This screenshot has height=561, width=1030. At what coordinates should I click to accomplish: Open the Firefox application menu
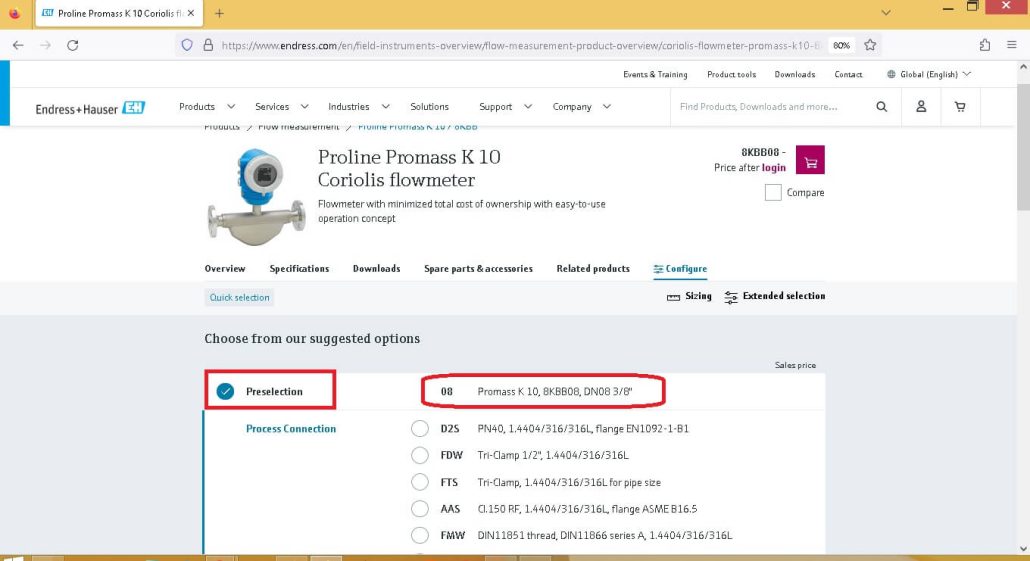coord(1012,45)
